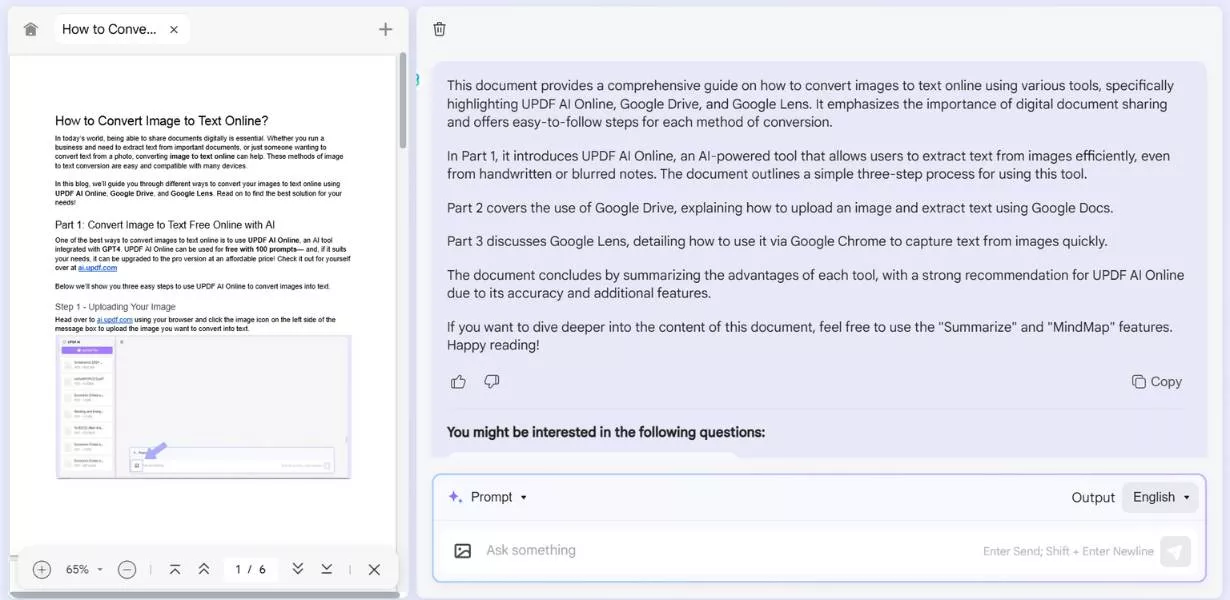The height and width of the screenshot is (600, 1230).
Task: Zoom in on the PDF document
Action: [42, 569]
